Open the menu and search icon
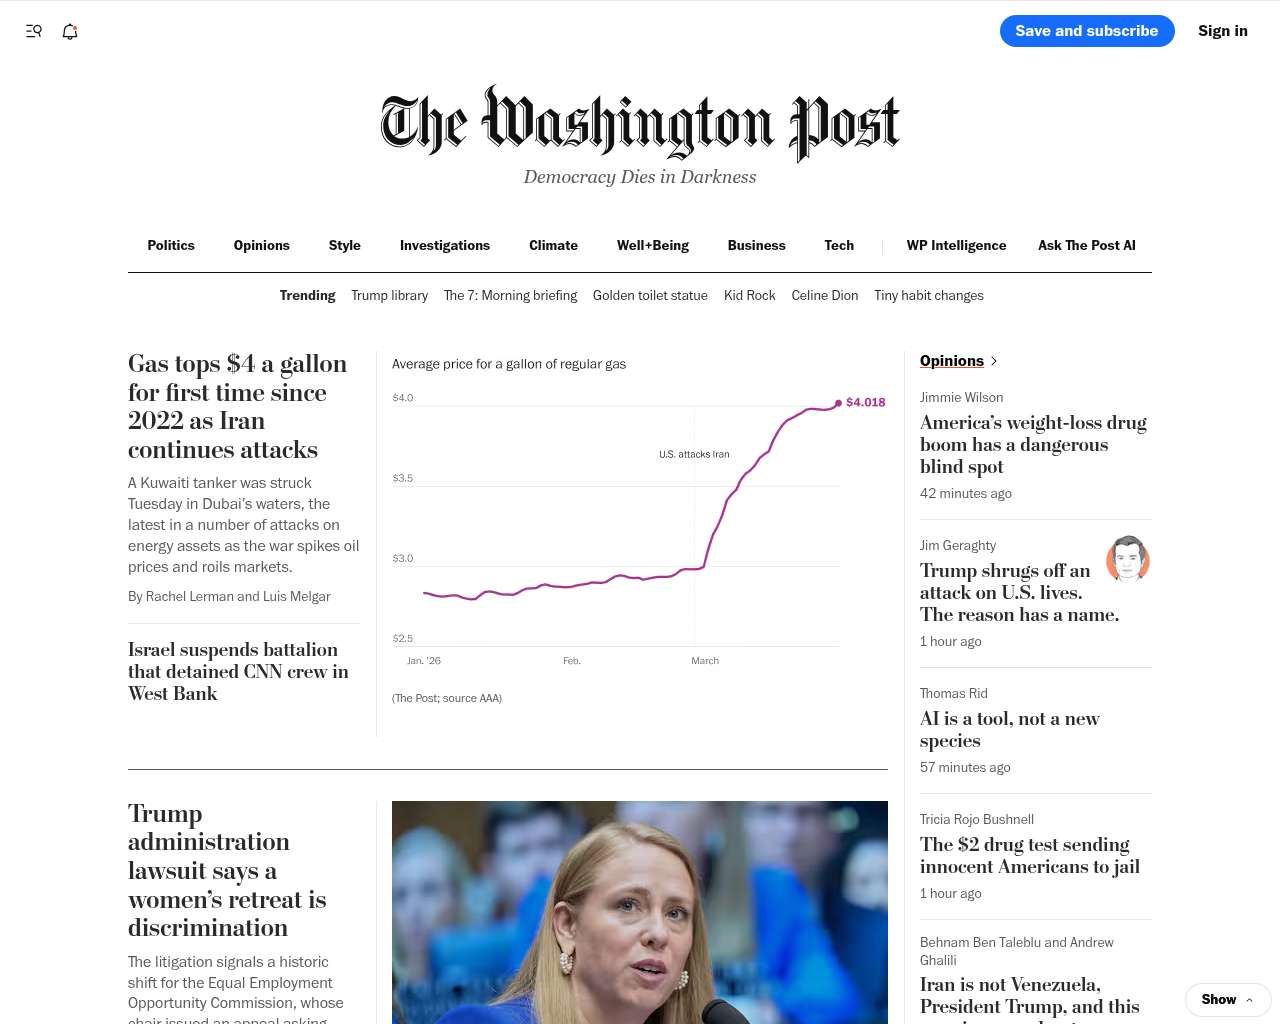 34,31
